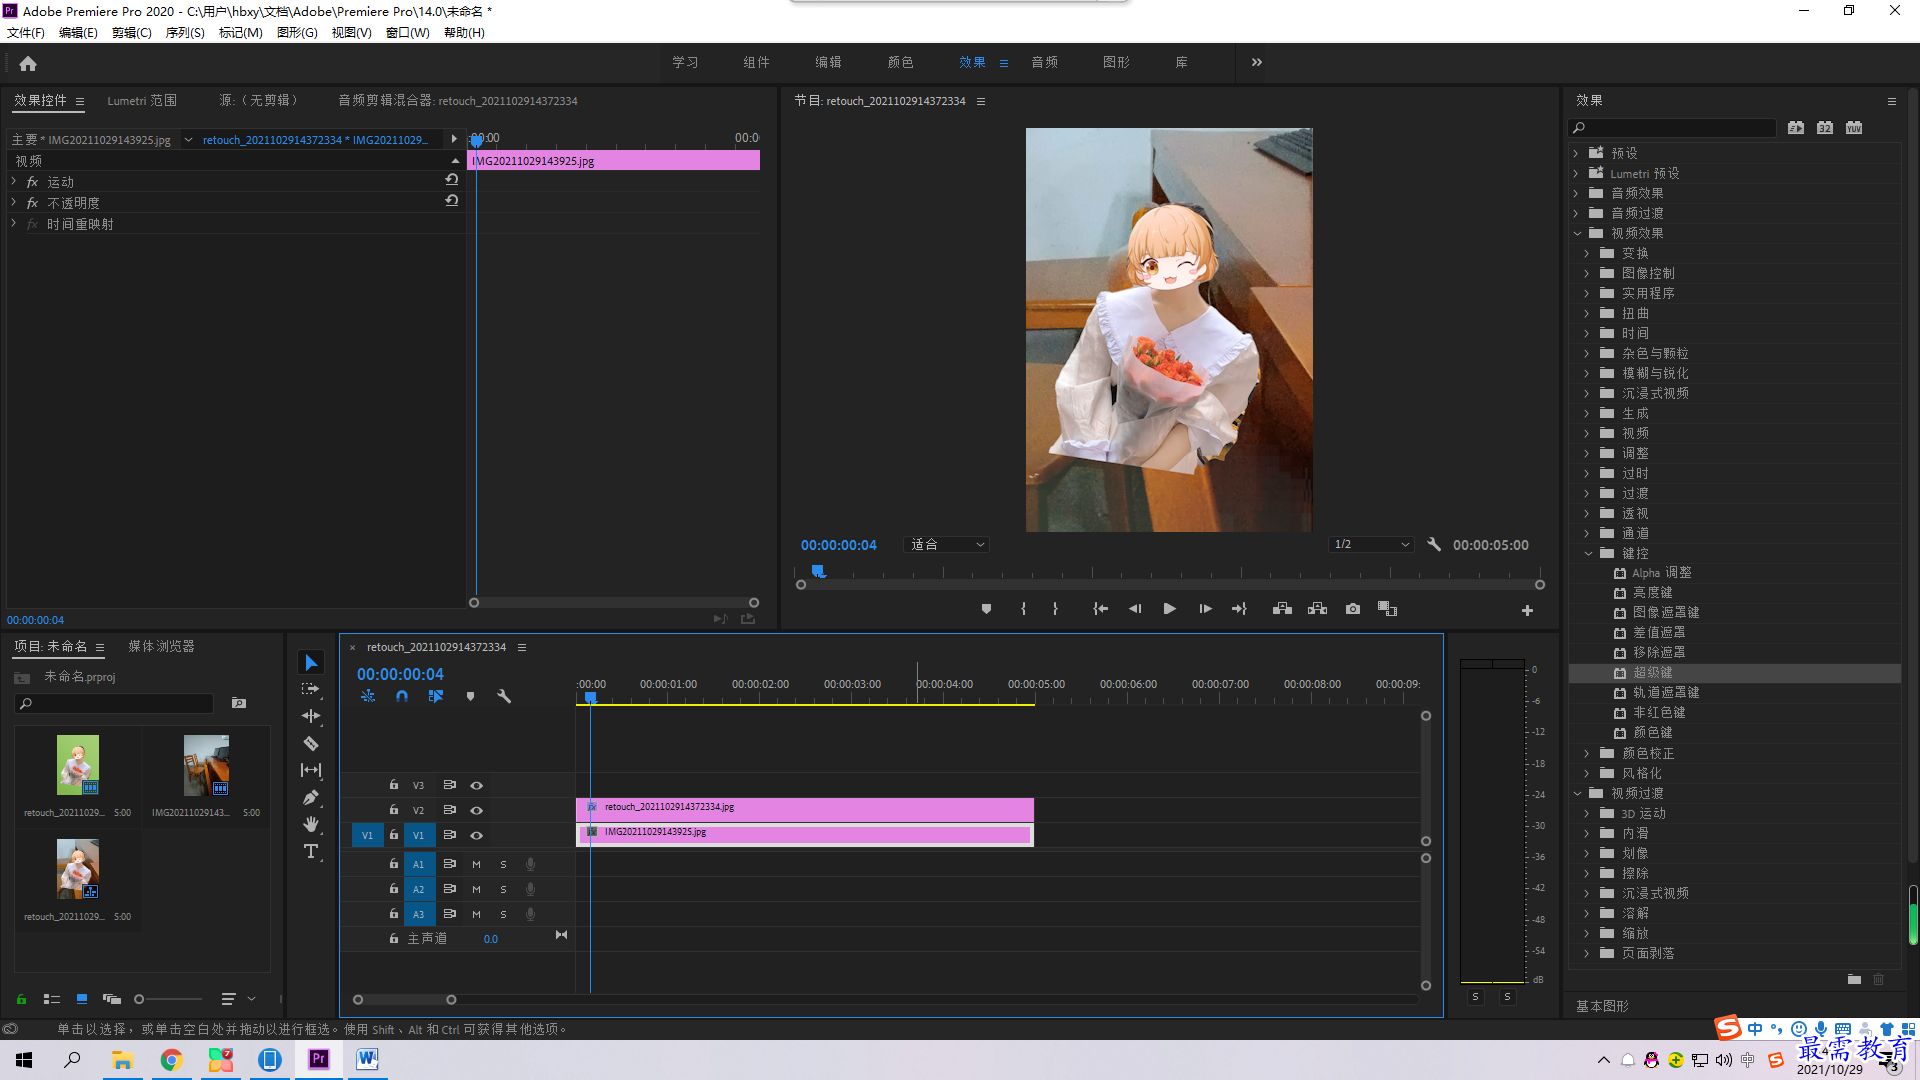The image size is (1920, 1080).
Task: Click the Lift button in program monitor
Action: 1282,609
